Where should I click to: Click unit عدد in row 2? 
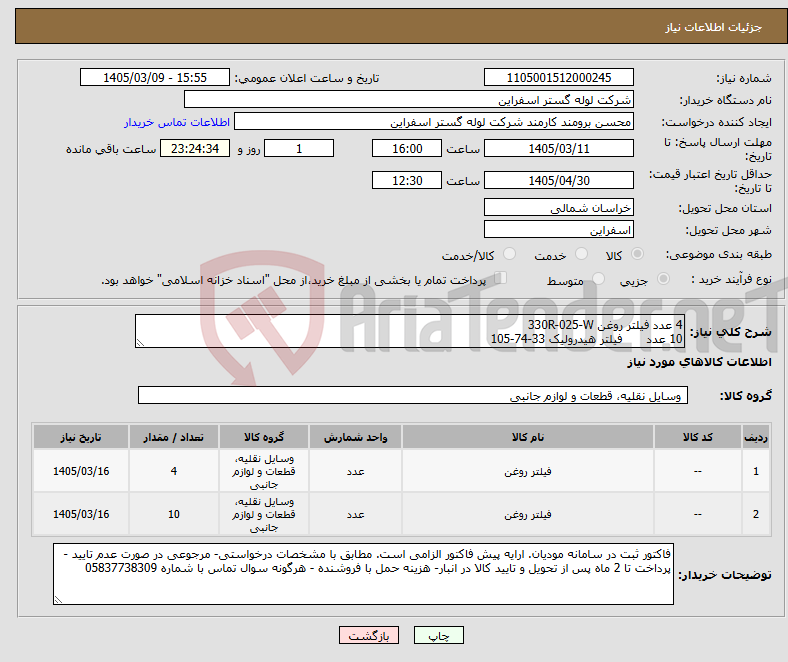pyautogui.click(x=355, y=514)
